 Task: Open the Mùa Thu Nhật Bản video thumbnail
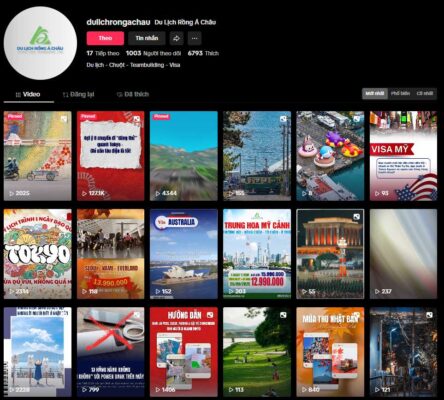click(x=330, y=352)
